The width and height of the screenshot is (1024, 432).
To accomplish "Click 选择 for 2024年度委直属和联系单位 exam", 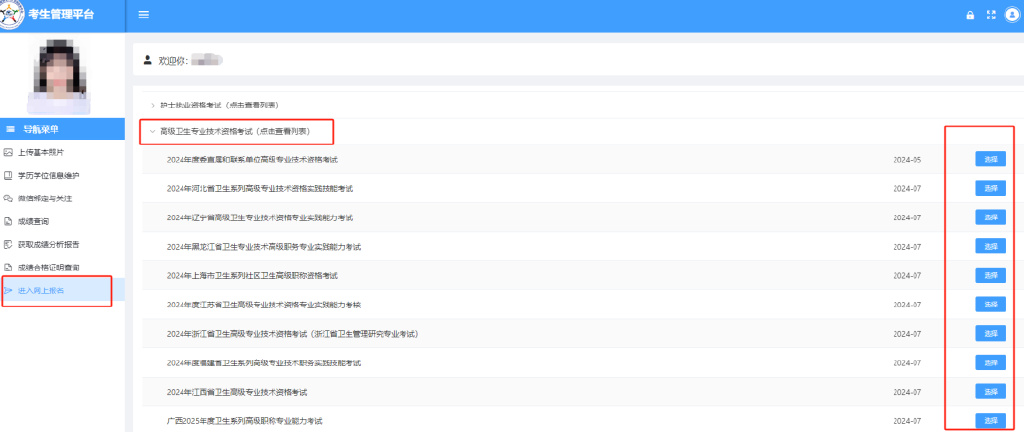I will [x=990, y=159].
